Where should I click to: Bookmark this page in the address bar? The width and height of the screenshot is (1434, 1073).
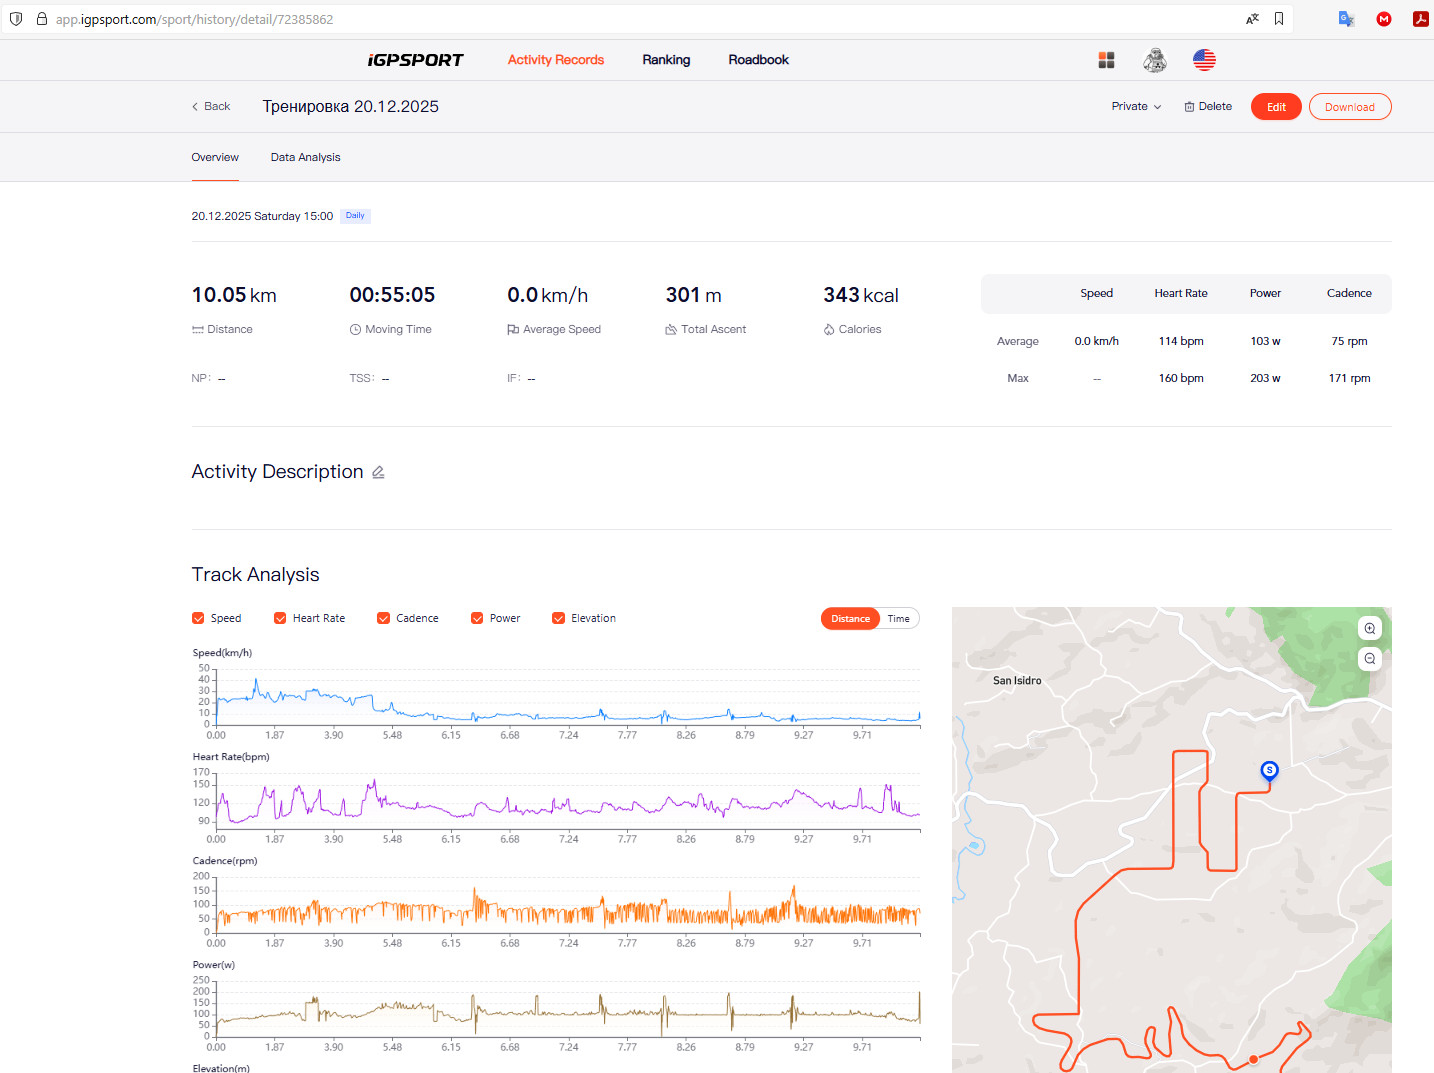pyautogui.click(x=1279, y=19)
